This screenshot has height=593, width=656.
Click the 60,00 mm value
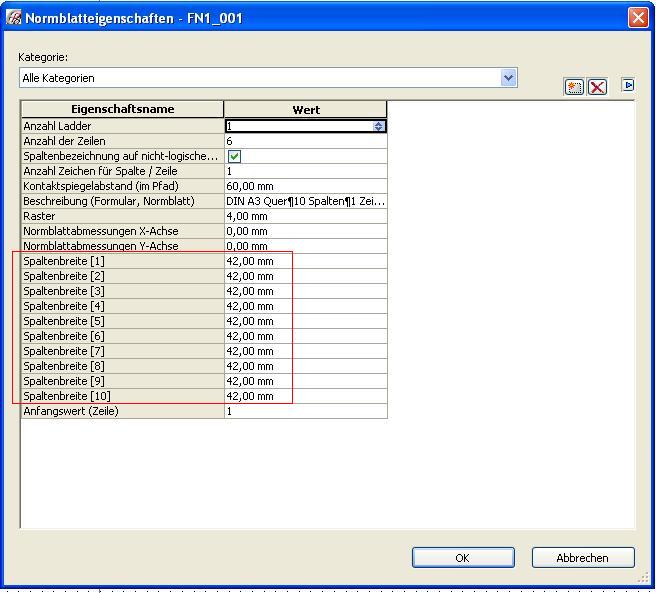[x=306, y=186]
